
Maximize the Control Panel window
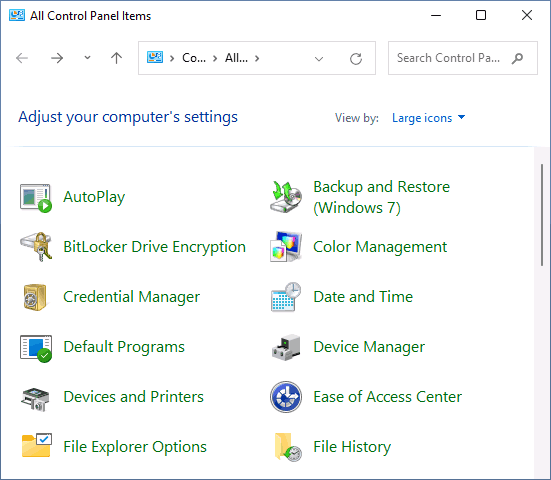[481, 15]
